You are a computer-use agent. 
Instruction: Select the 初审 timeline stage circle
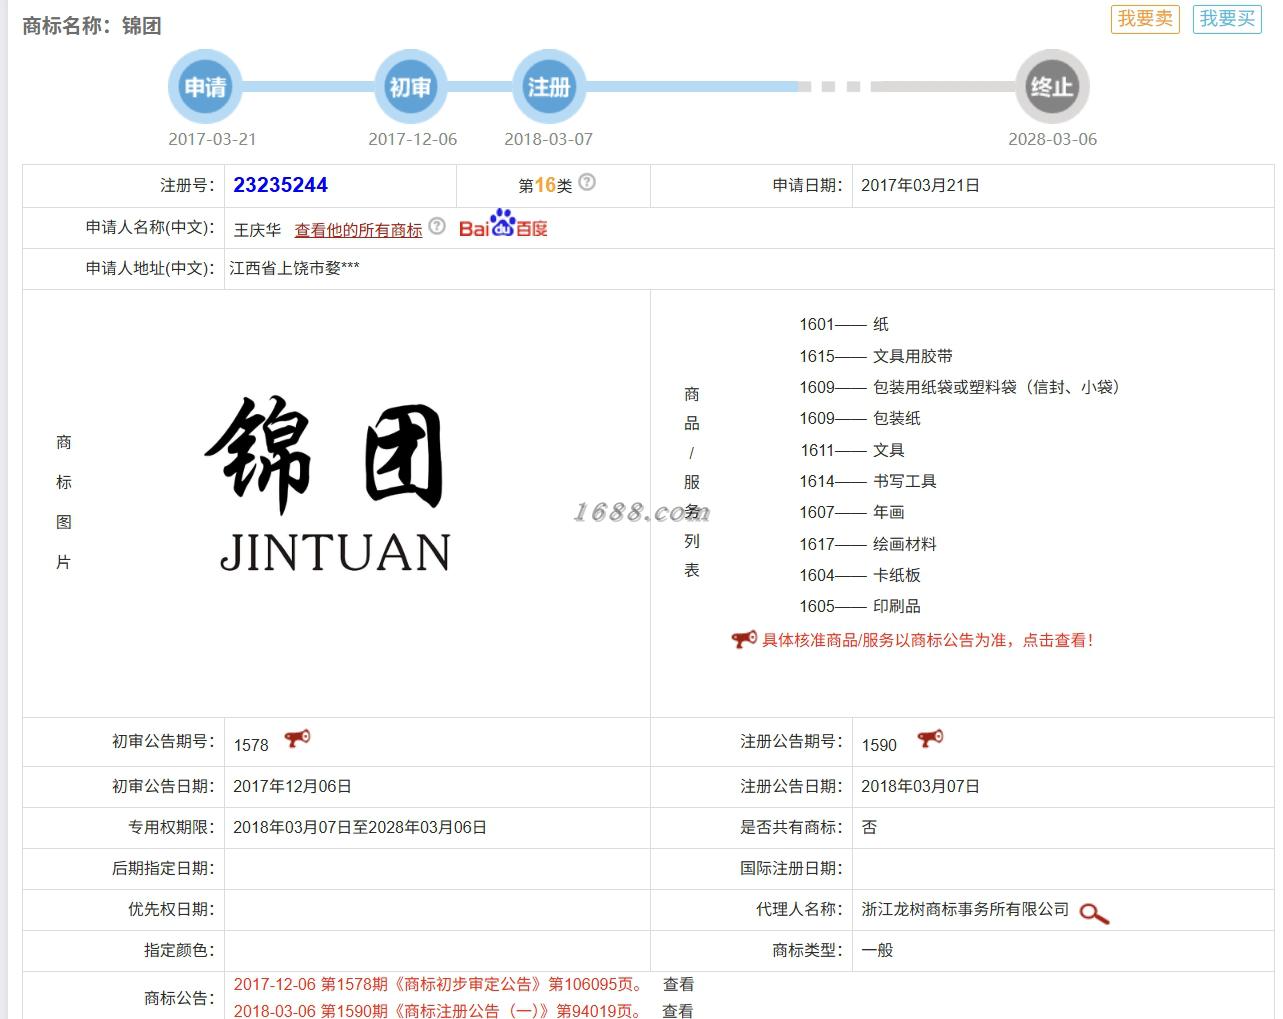coord(410,87)
